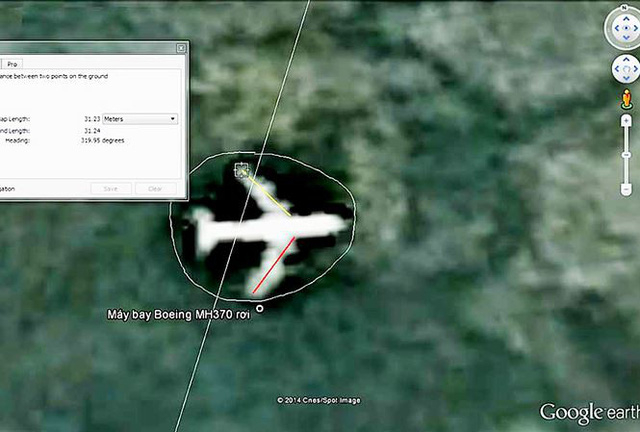Screen dimensions: 640x432
Task: Zoom out with the minus button
Action: pyautogui.click(x=626, y=189)
